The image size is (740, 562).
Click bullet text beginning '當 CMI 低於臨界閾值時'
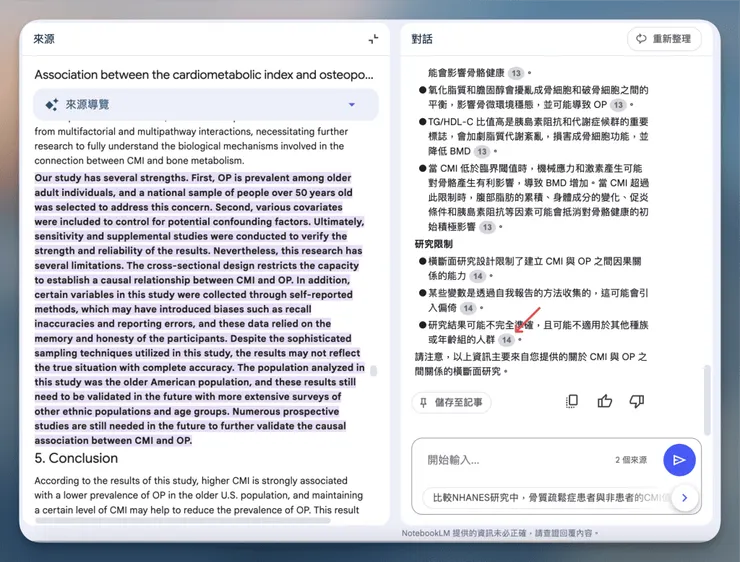538,198
